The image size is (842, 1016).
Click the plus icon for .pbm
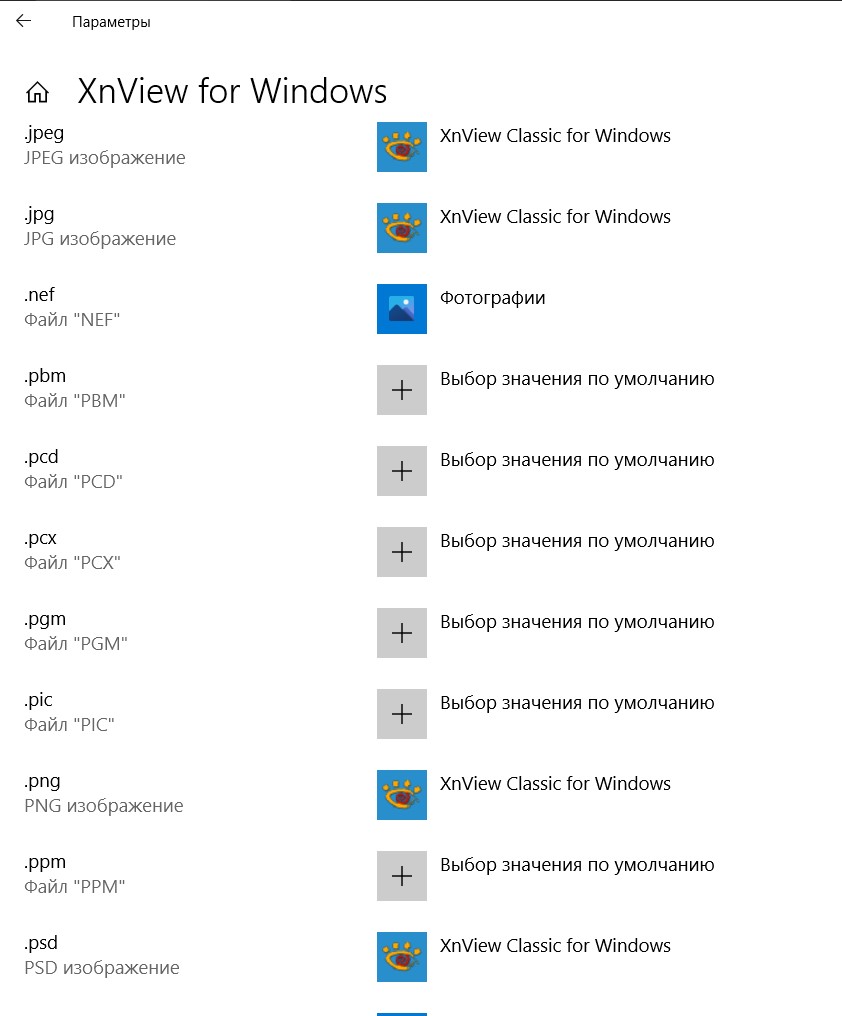coord(402,390)
